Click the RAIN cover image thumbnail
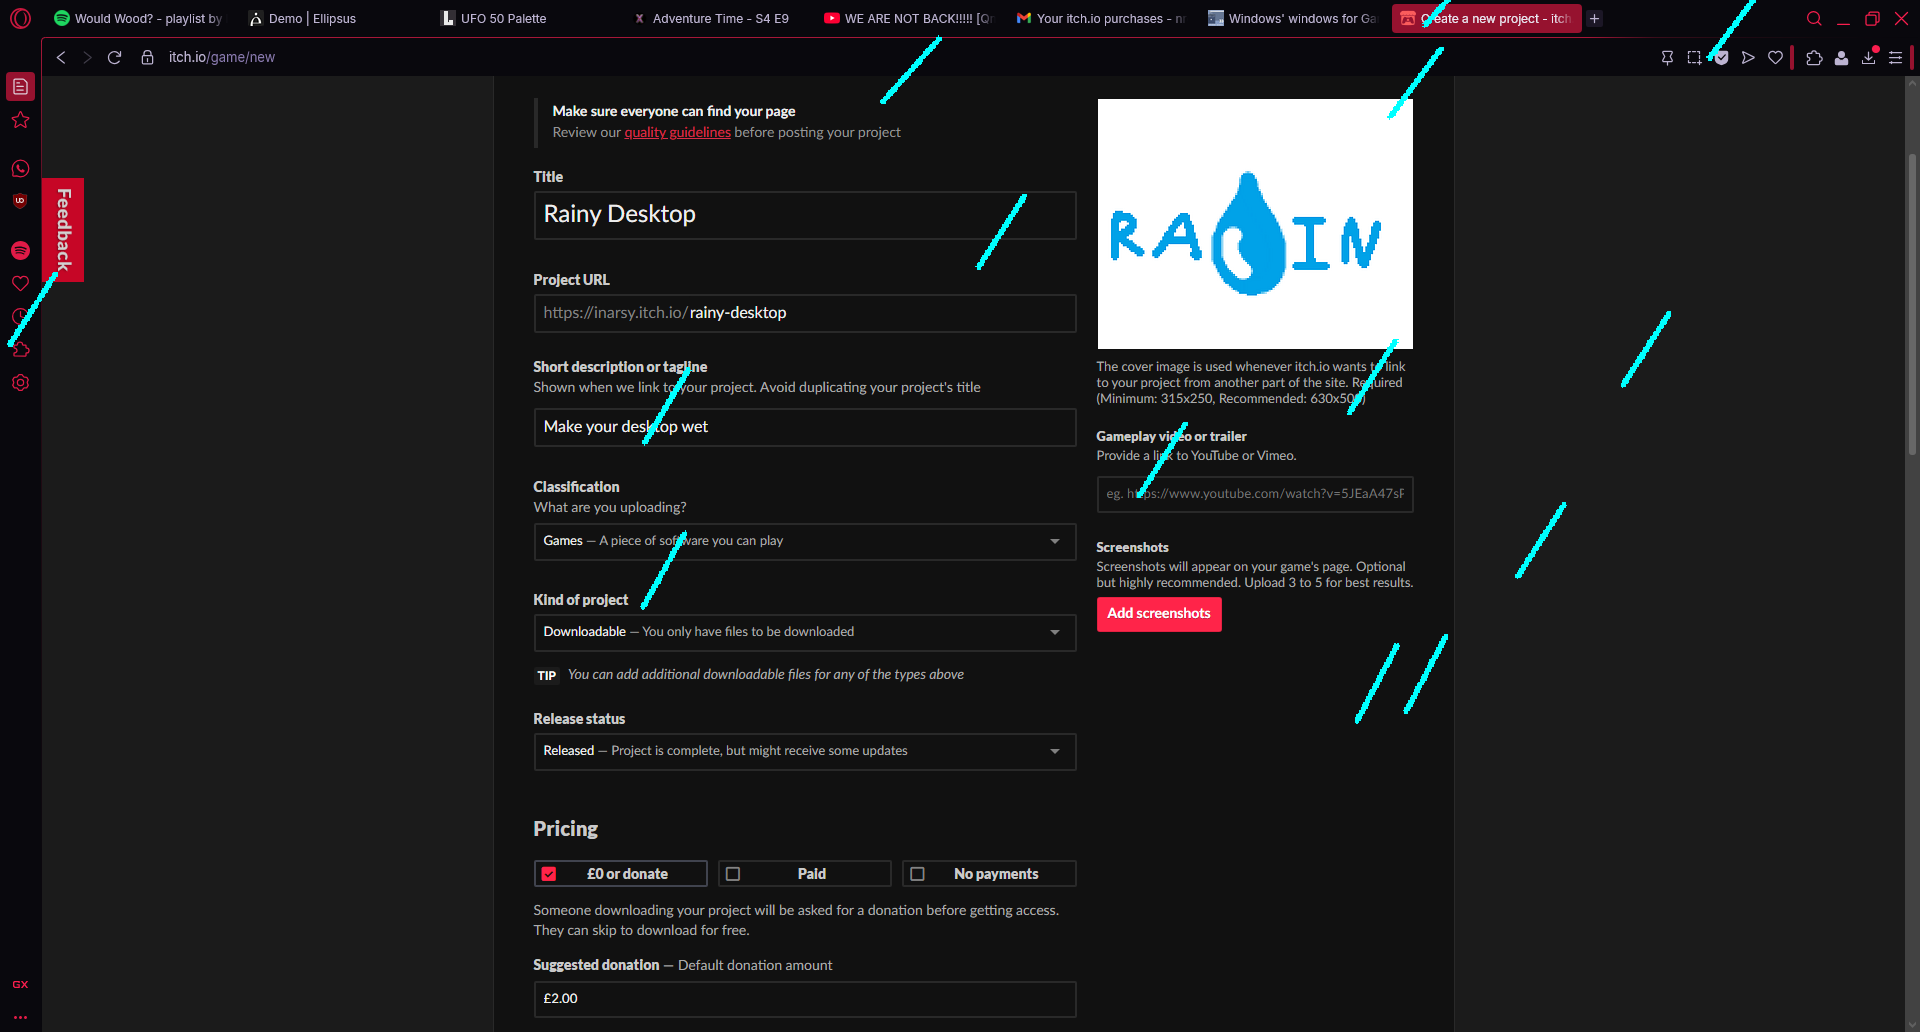 (1255, 224)
